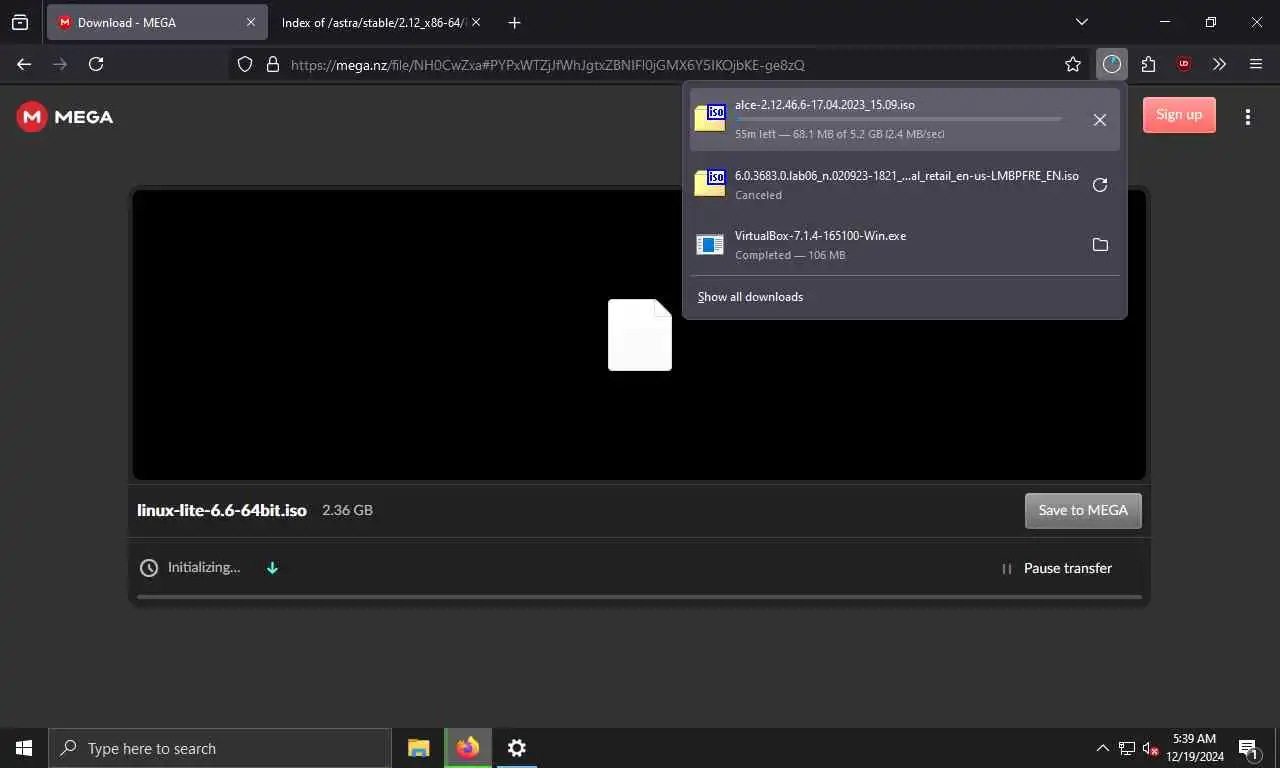The width and height of the screenshot is (1280, 768).
Task: Click the linux-lite-6.6-64bit.iso file name
Action: click(x=222, y=510)
